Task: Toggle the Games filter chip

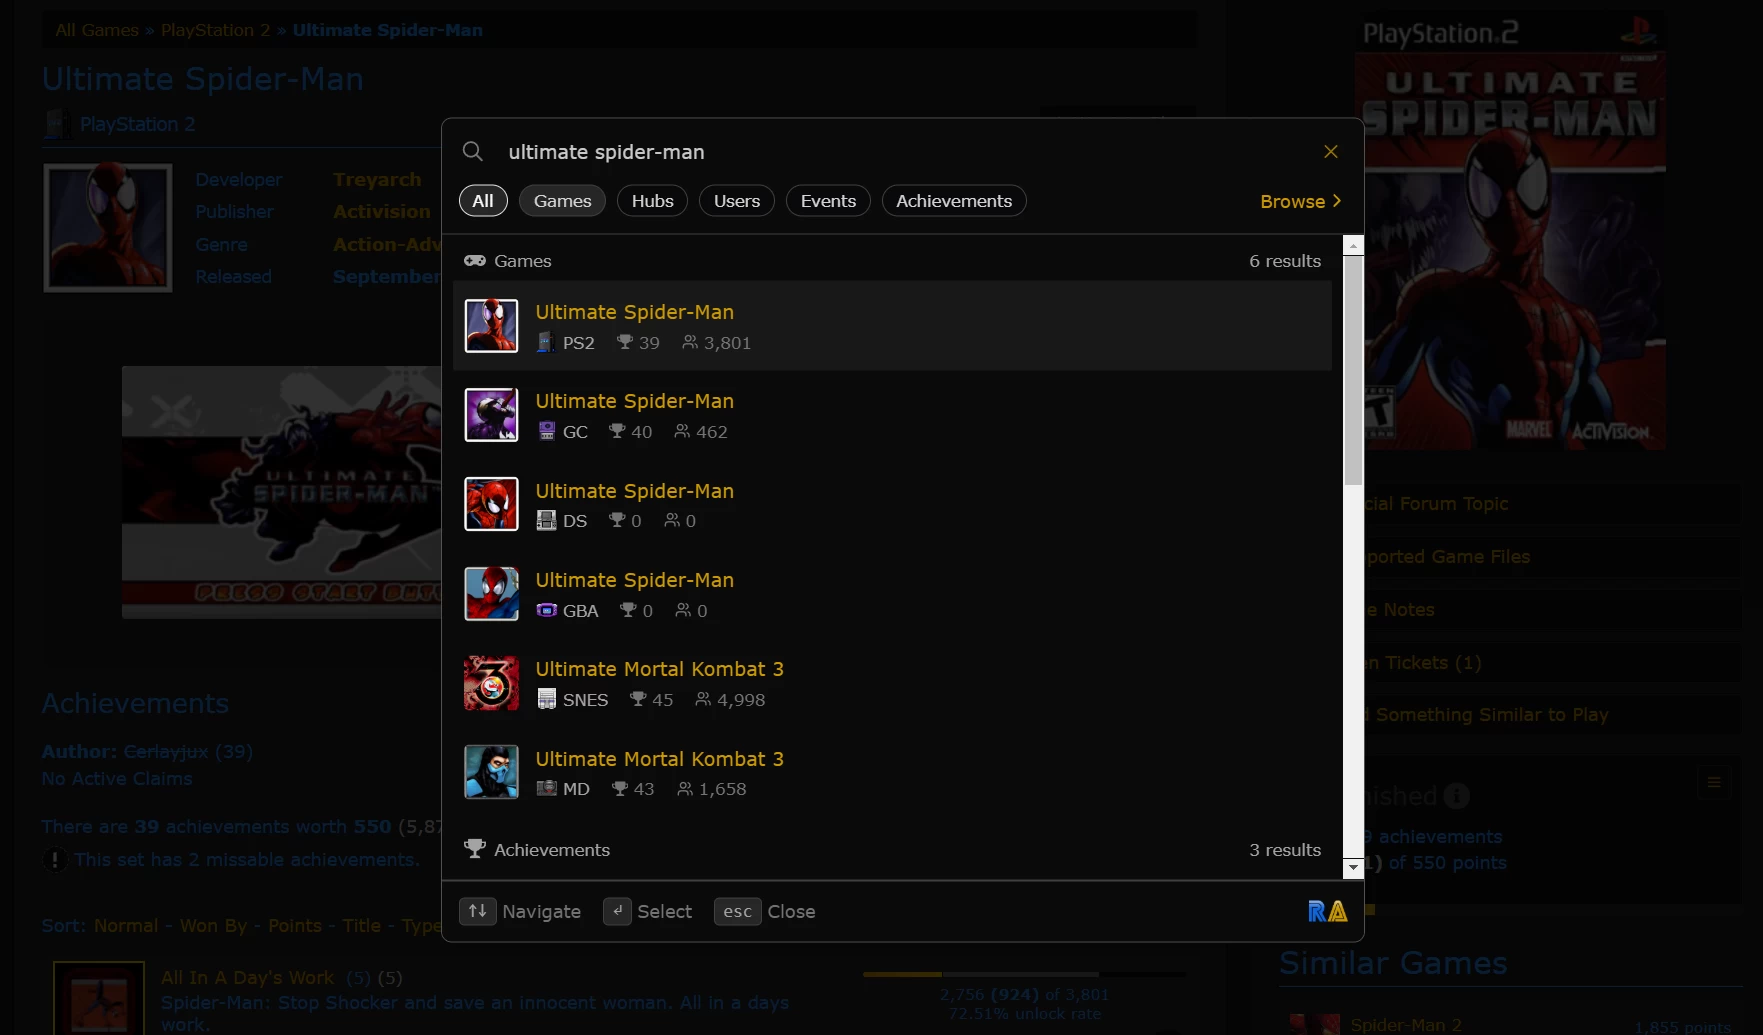Action: coord(562,201)
